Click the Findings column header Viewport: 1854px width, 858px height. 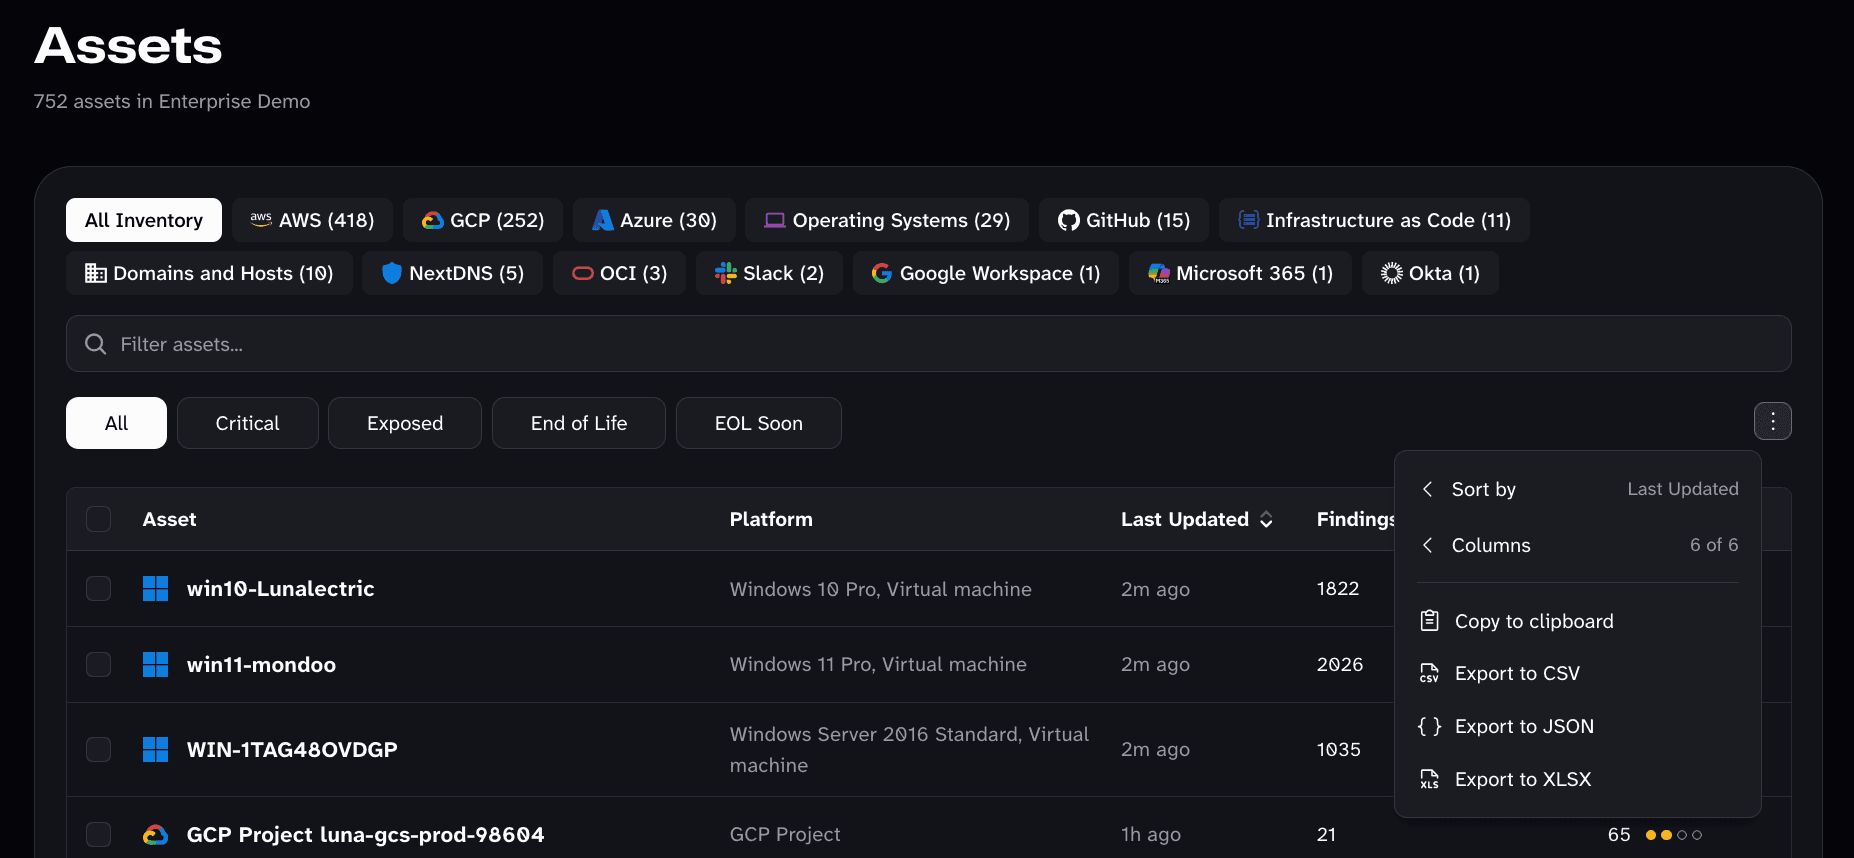(x=1356, y=519)
